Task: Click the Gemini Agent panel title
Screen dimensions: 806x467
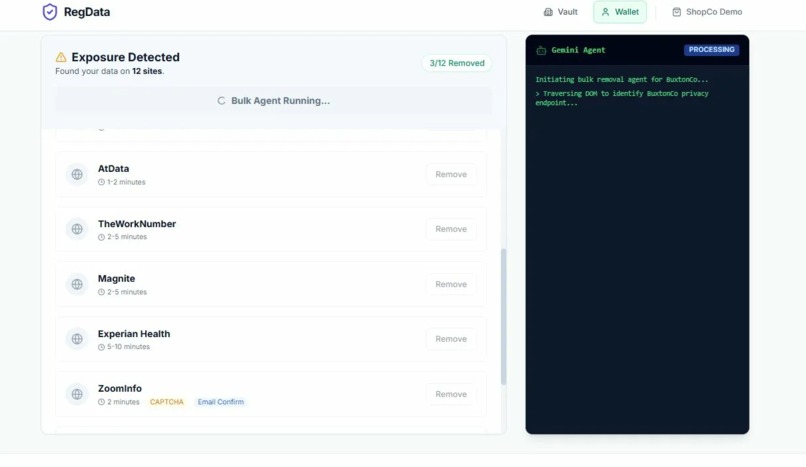Action: [578, 50]
